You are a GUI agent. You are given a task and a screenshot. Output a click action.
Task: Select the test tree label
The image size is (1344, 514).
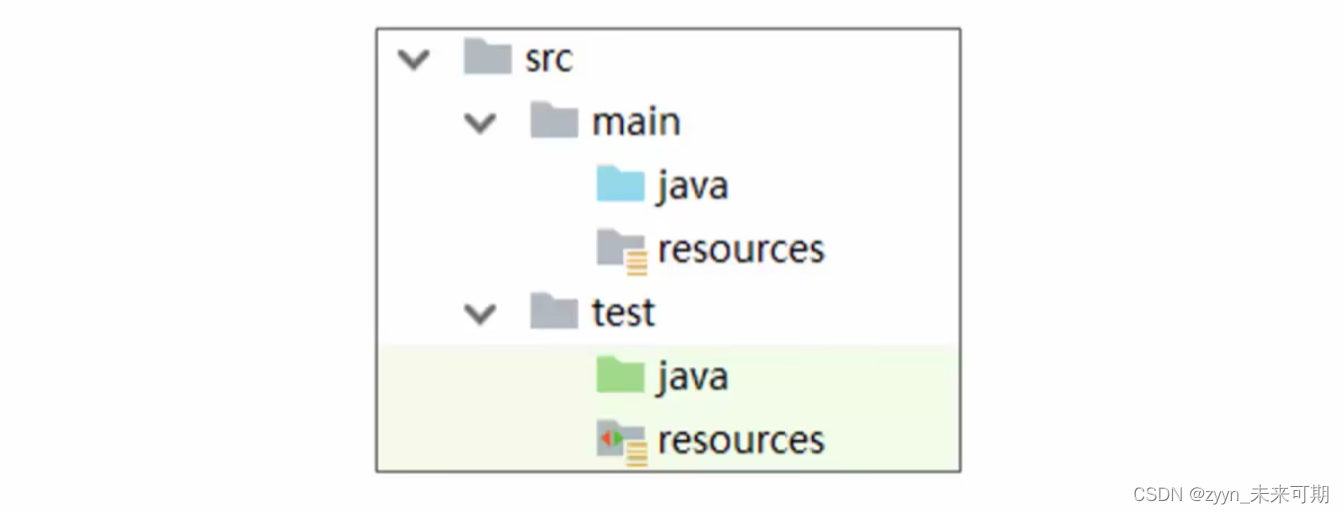click(624, 313)
